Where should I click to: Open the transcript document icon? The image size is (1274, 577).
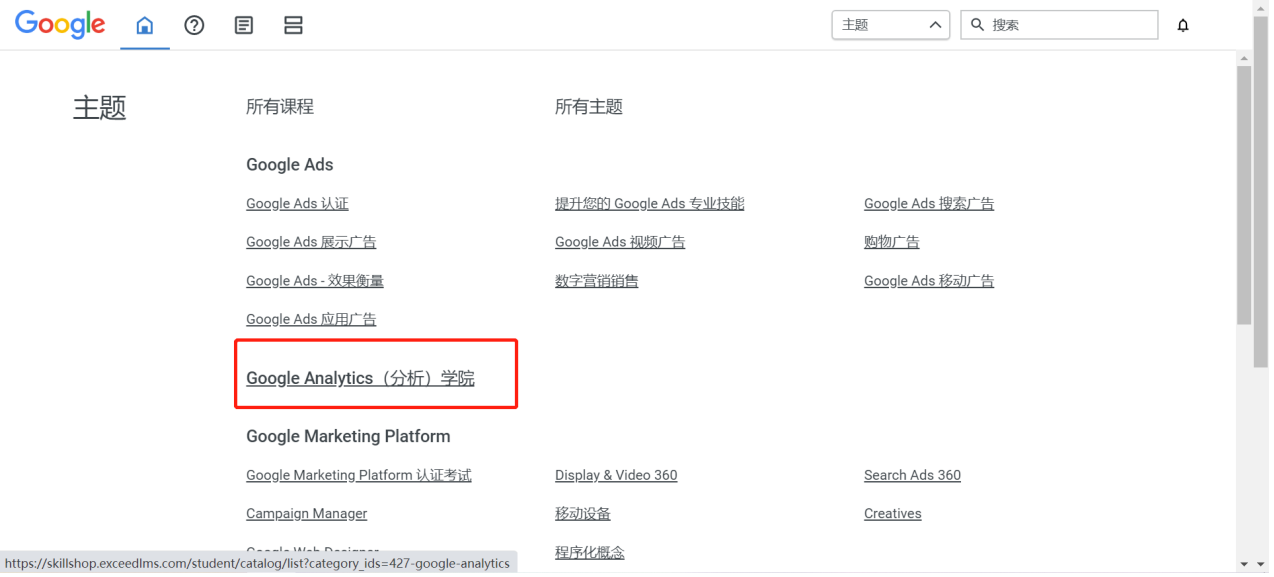coord(243,25)
